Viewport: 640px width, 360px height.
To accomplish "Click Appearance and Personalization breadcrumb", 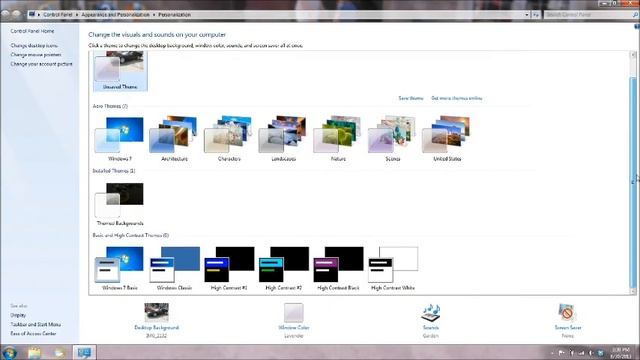I will 116,15.
